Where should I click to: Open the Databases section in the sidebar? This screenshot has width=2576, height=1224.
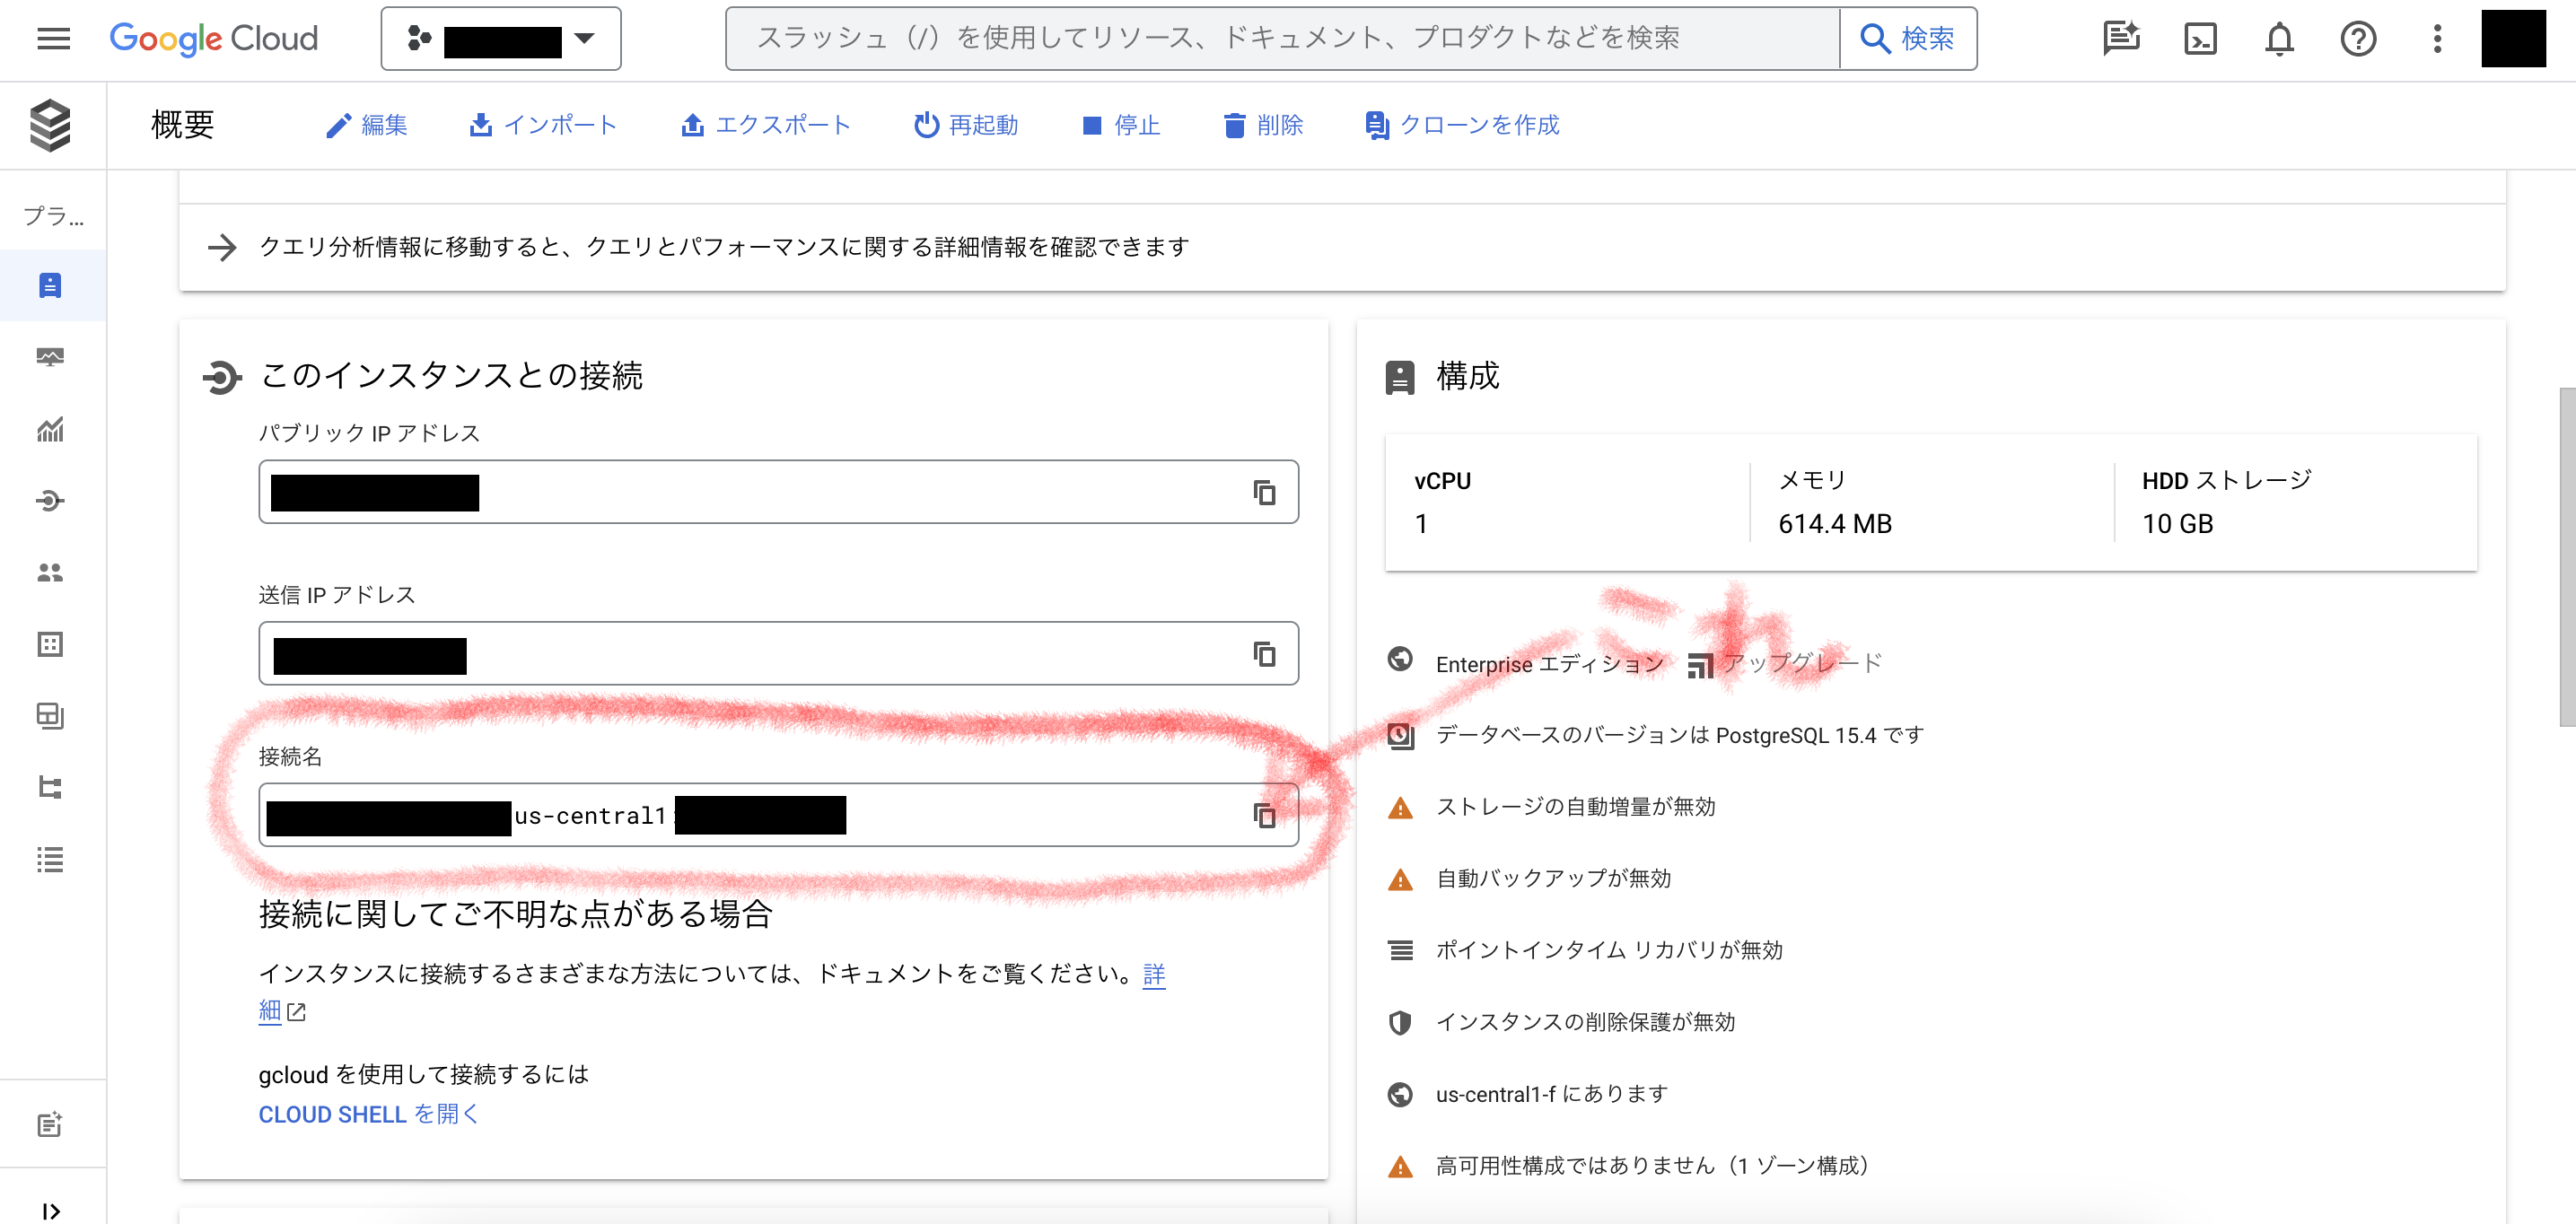50,644
